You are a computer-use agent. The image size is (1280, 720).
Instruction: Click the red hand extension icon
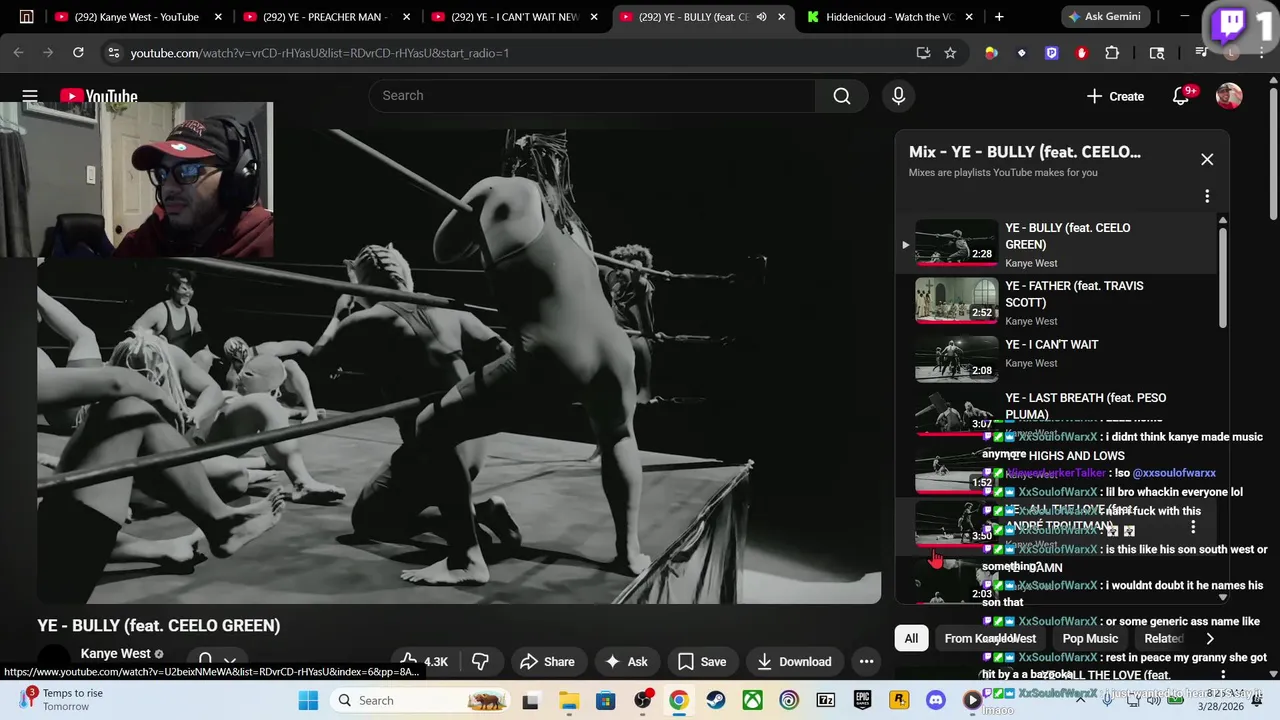coord(1081,52)
